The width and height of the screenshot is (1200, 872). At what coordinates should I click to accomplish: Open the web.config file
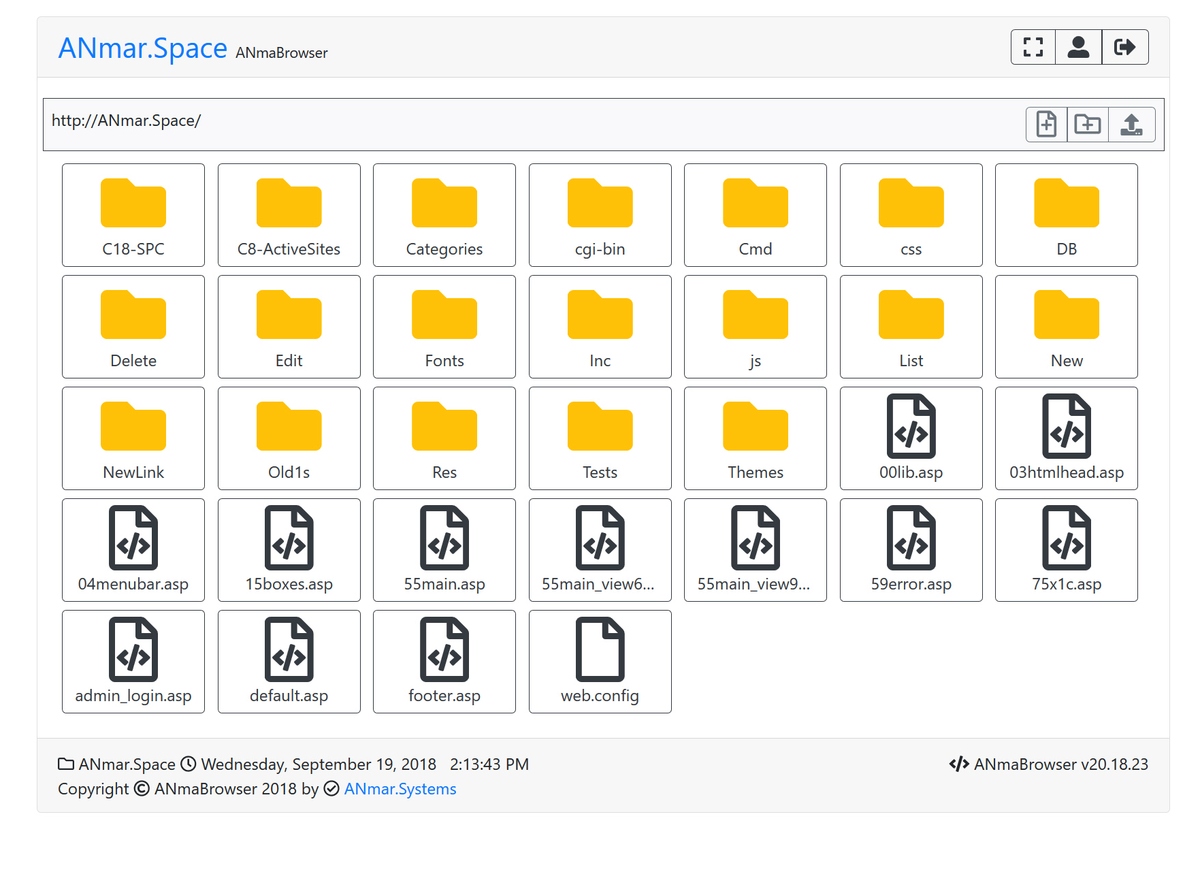[x=600, y=661]
